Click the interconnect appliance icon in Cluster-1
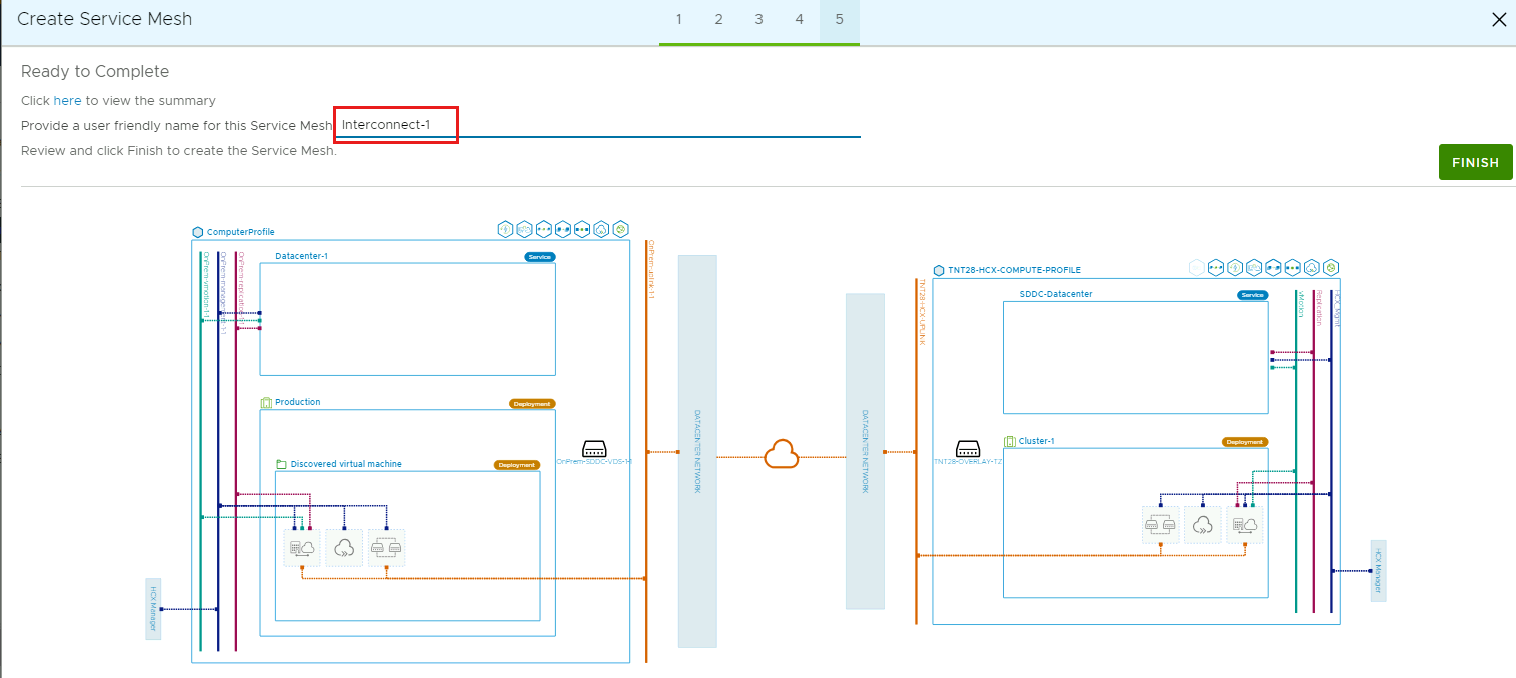 coord(1245,525)
